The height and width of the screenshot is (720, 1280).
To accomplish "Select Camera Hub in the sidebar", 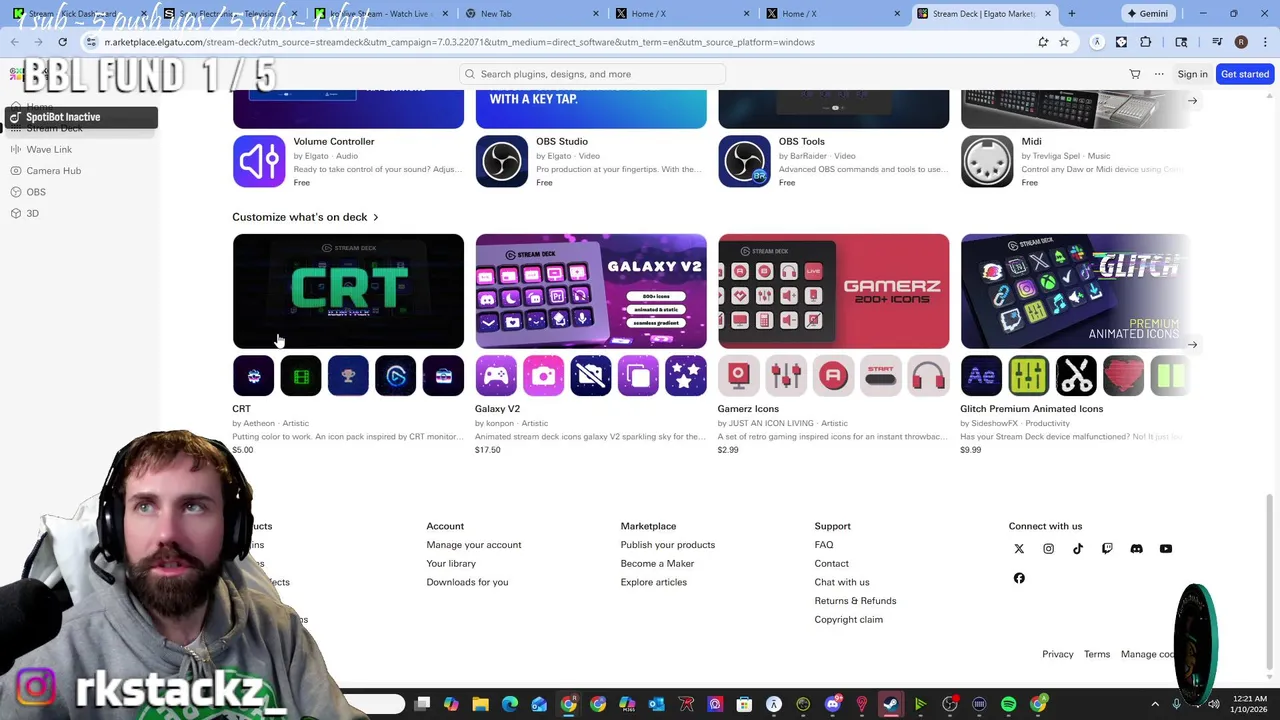I will pos(53,171).
